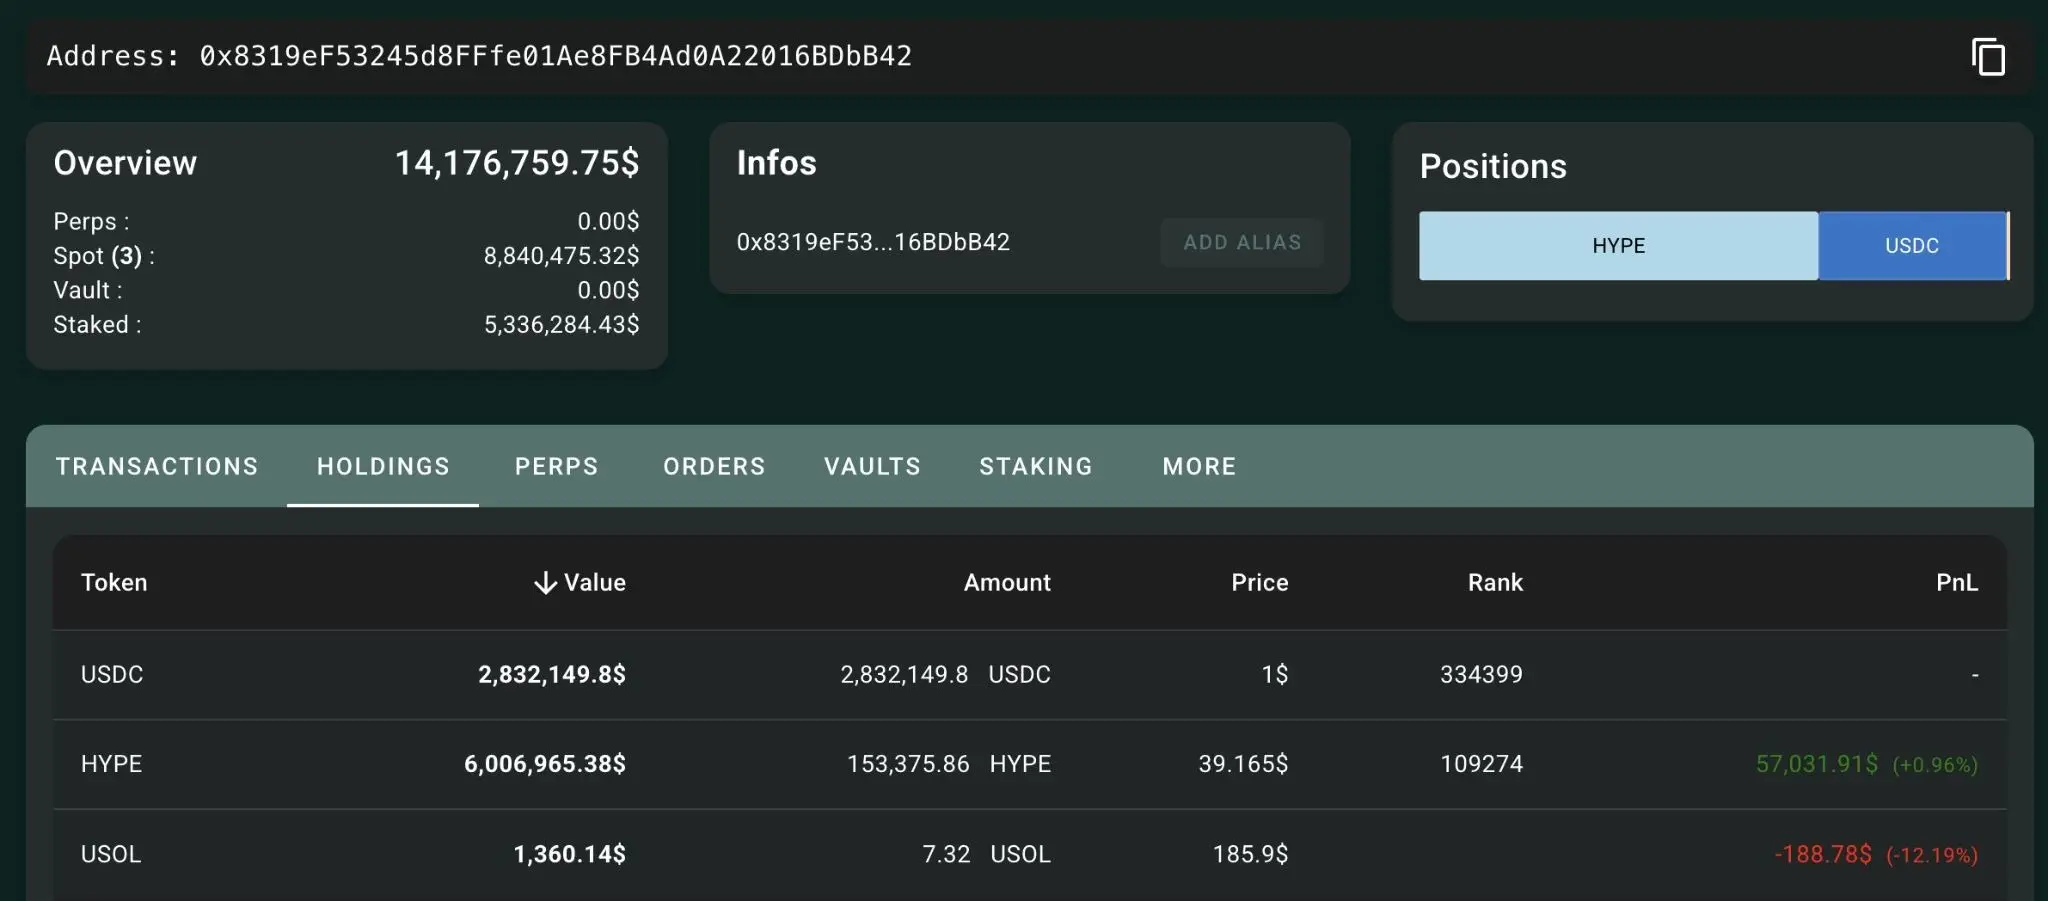
Task: Select the HYPE segment in the Positions bar
Action: (x=1618, y=245)
